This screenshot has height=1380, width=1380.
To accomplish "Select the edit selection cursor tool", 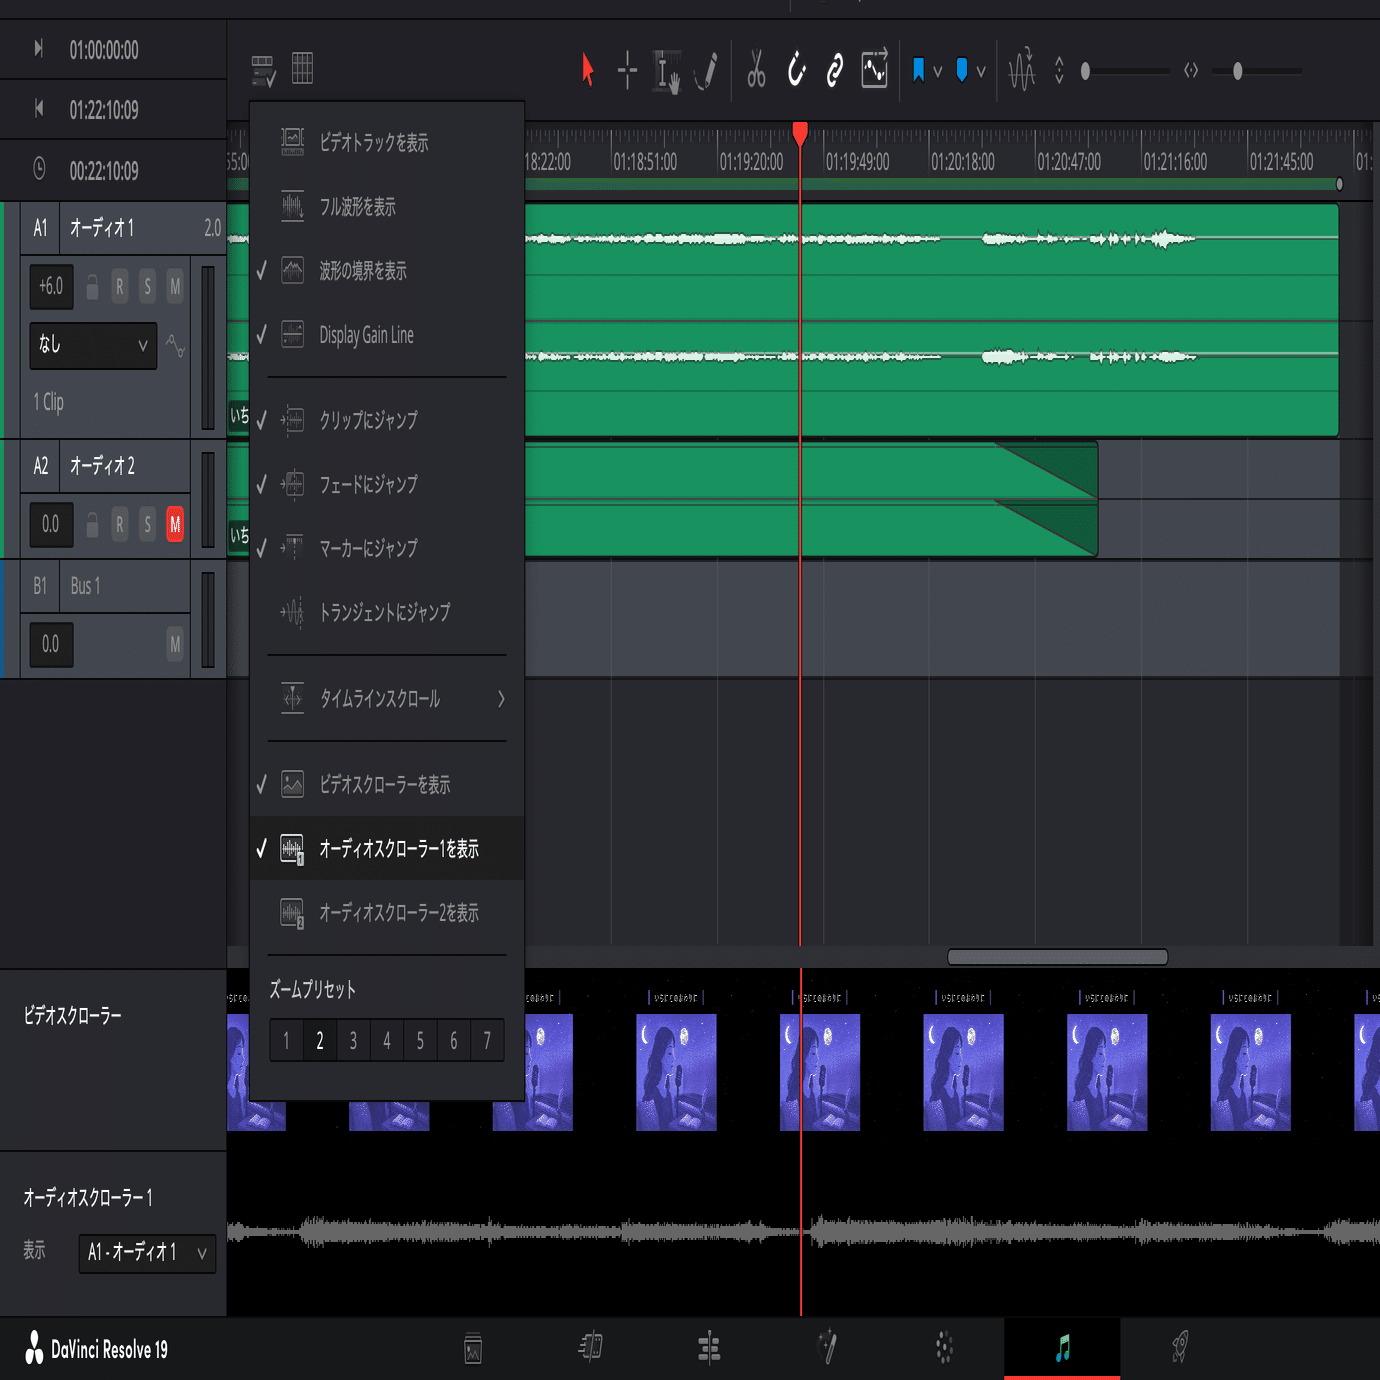I will tap(667, 71).
